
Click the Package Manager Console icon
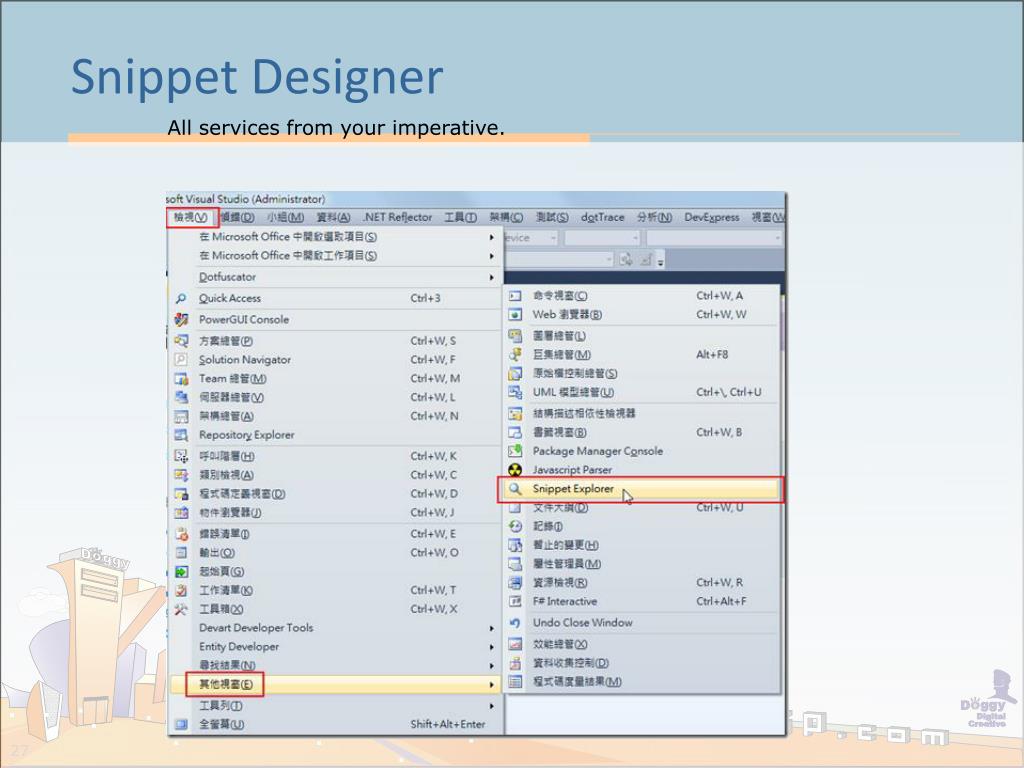(x=515, y=451)
